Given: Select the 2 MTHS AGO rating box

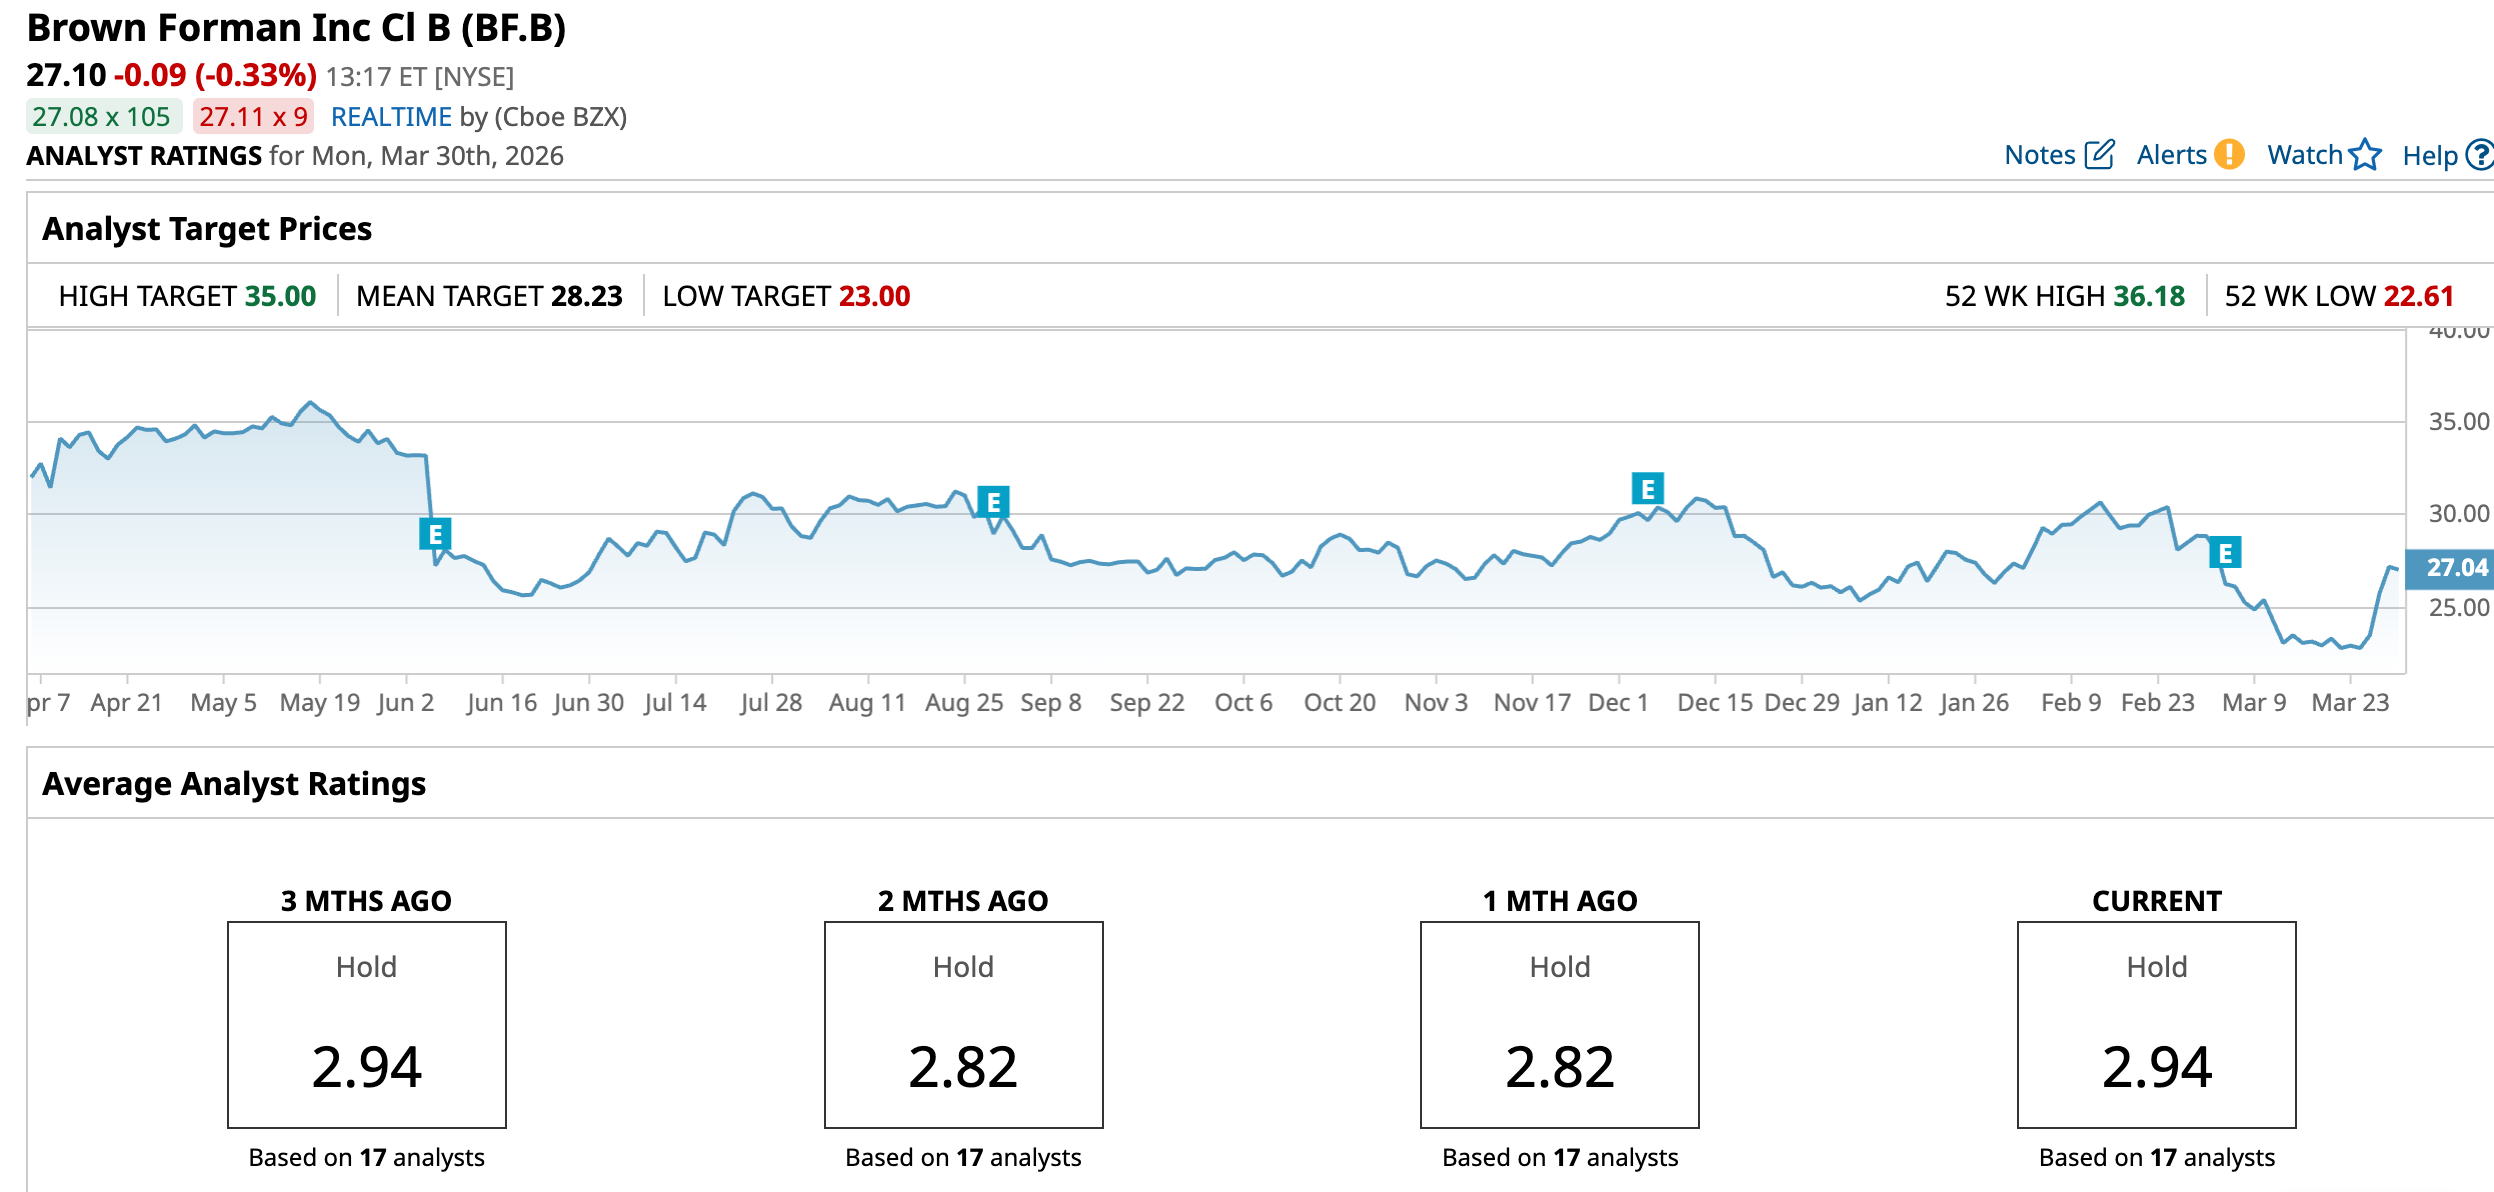Looking at the screenshot, I should pyautogui.click(x=963, y=1025).
